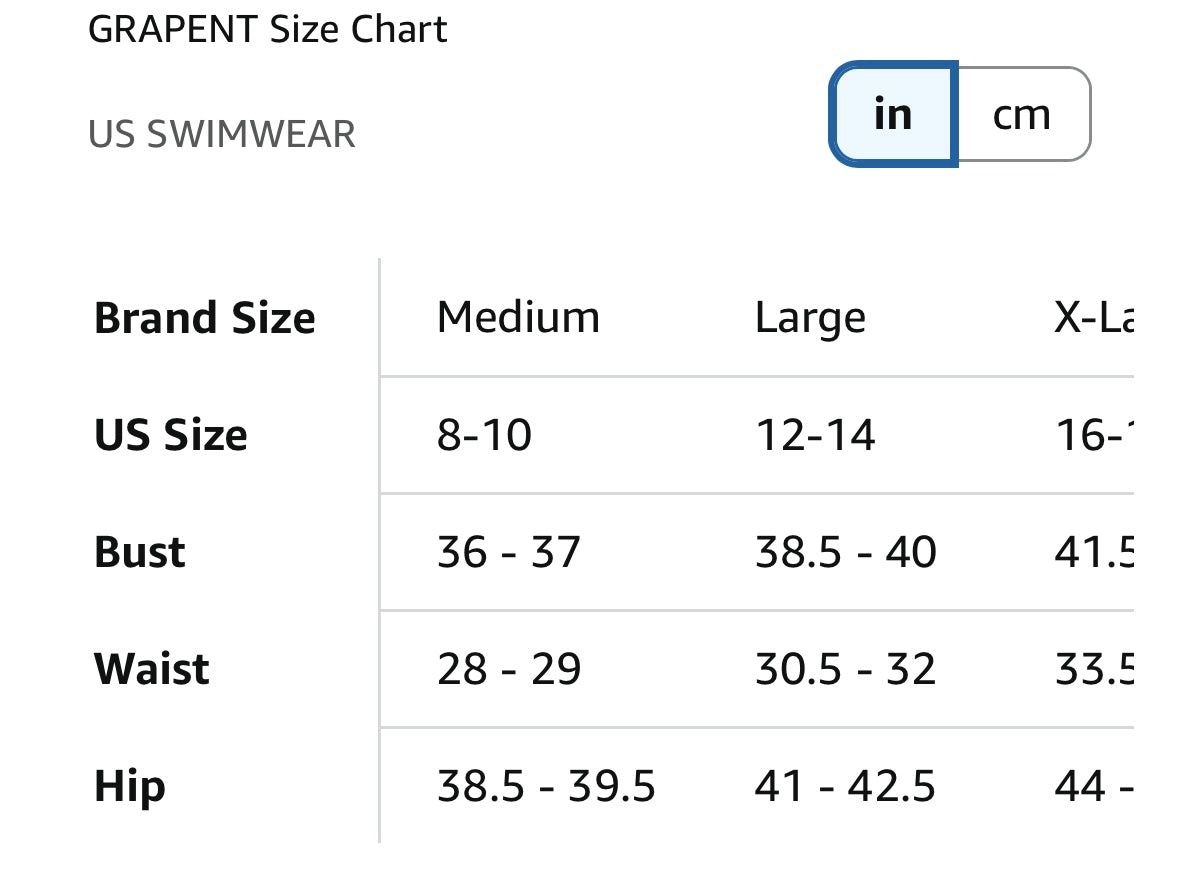Click the Medium column header
Screen dimensions: 1179x878
pos(516,316)
